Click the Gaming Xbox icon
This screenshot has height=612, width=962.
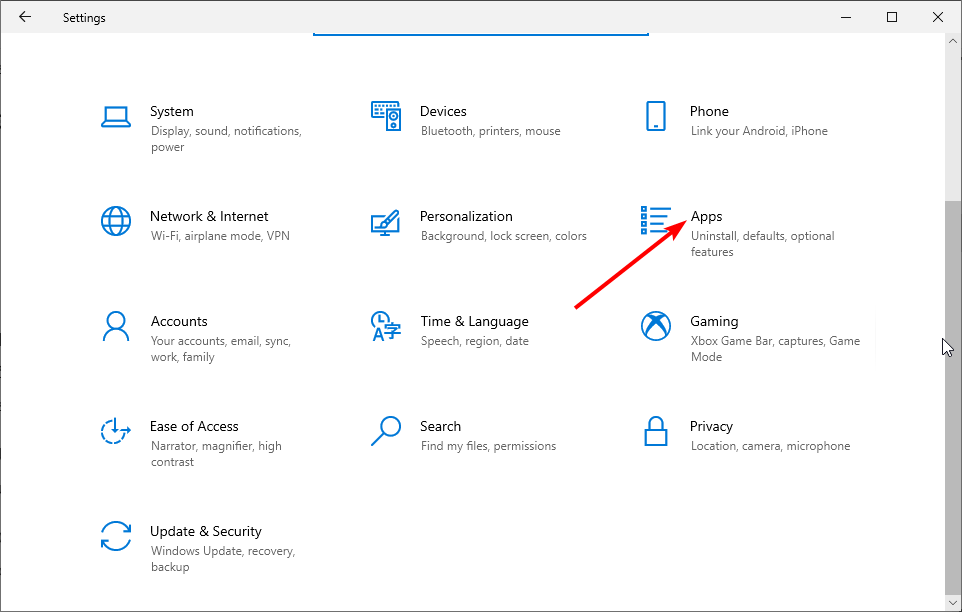click(x=656, y=326)
